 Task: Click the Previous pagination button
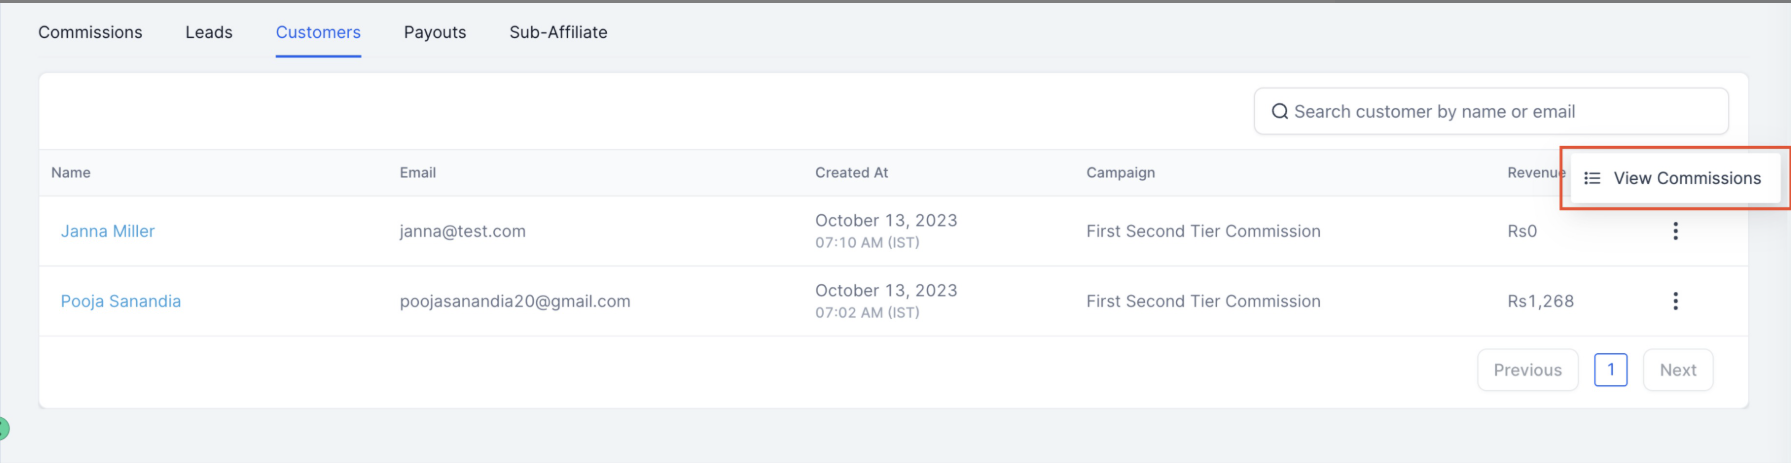pyautogui.click(x=1527, y=370)
